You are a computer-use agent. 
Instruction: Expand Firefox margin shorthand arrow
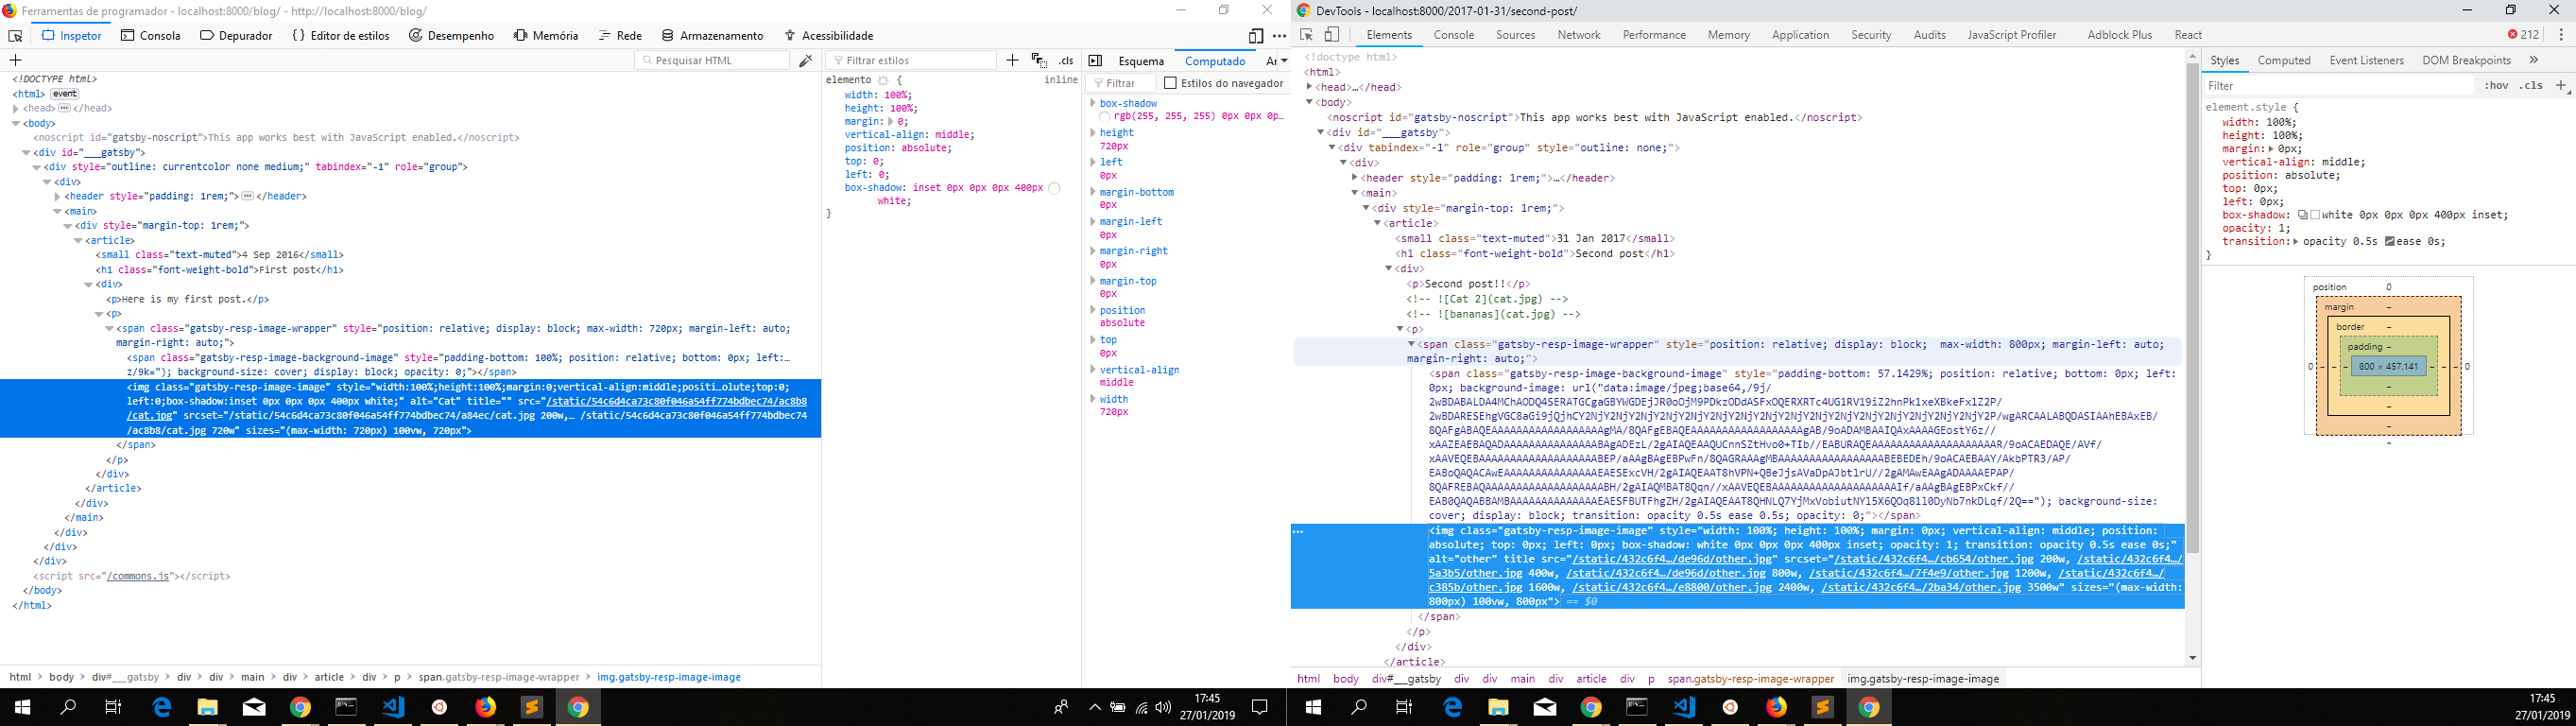[x=890, y=122]
